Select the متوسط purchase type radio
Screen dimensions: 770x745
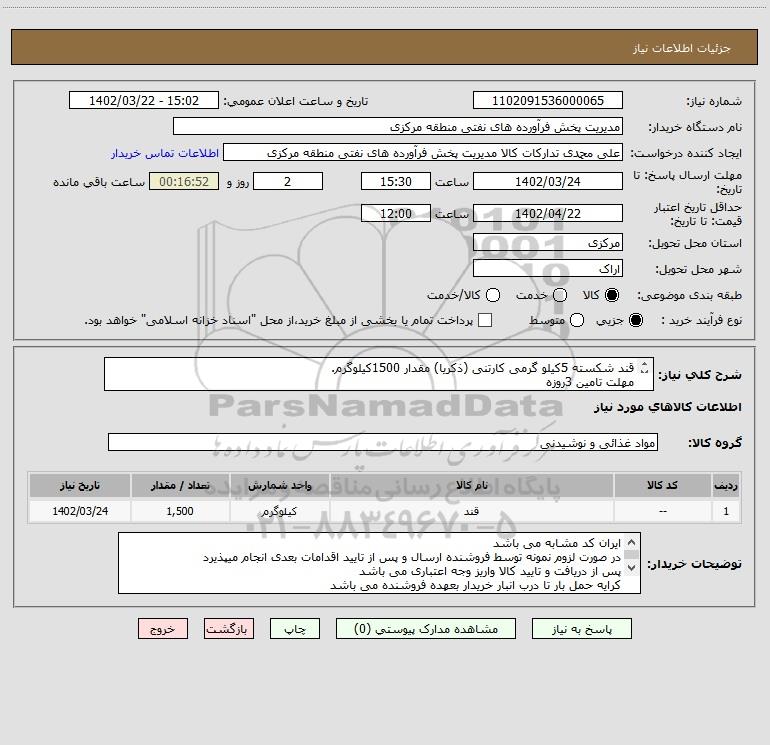[577, 320]
